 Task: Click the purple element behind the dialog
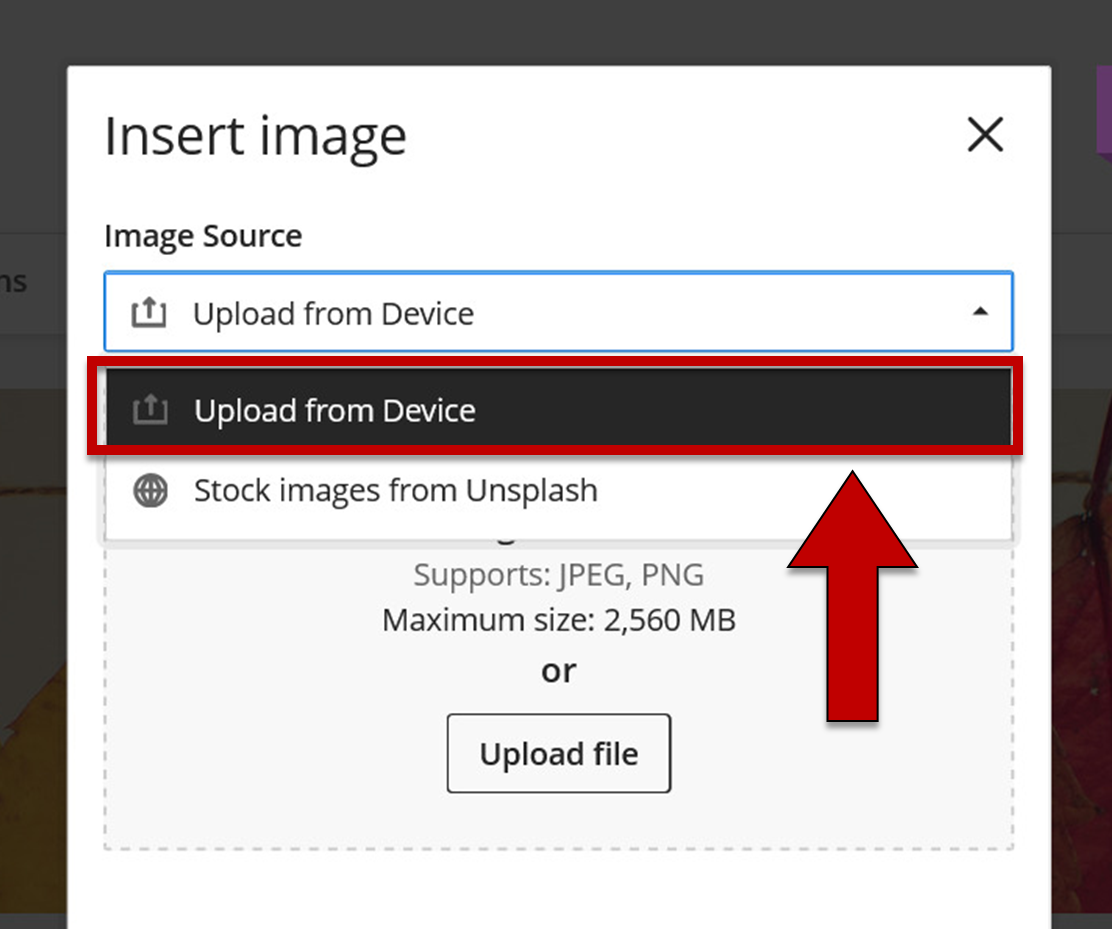coord(1103,109)
